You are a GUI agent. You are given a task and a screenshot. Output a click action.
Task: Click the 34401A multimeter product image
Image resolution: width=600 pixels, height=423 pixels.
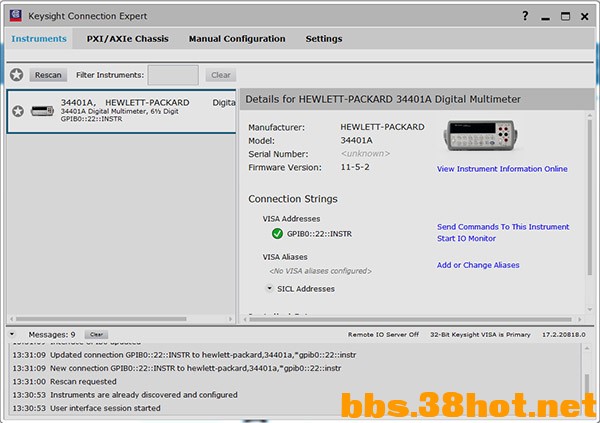tap(480, 136)
